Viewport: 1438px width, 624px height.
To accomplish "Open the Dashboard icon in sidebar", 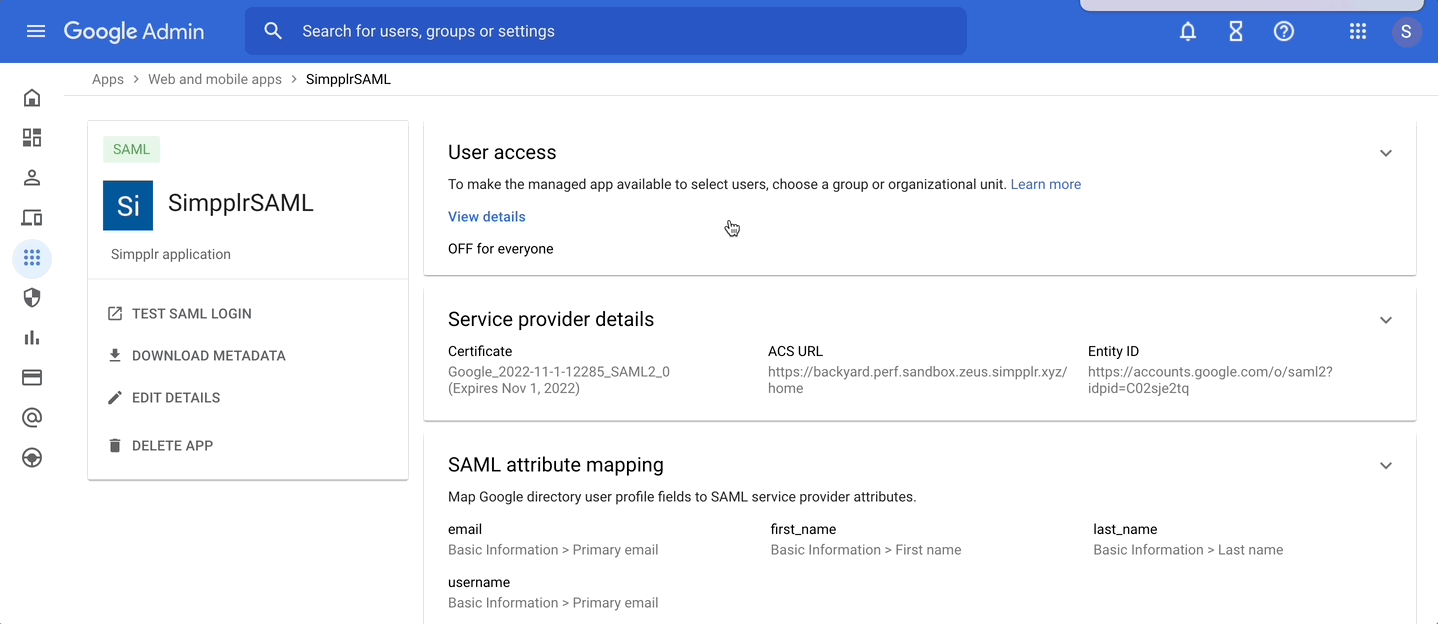I will pos(31,137).
